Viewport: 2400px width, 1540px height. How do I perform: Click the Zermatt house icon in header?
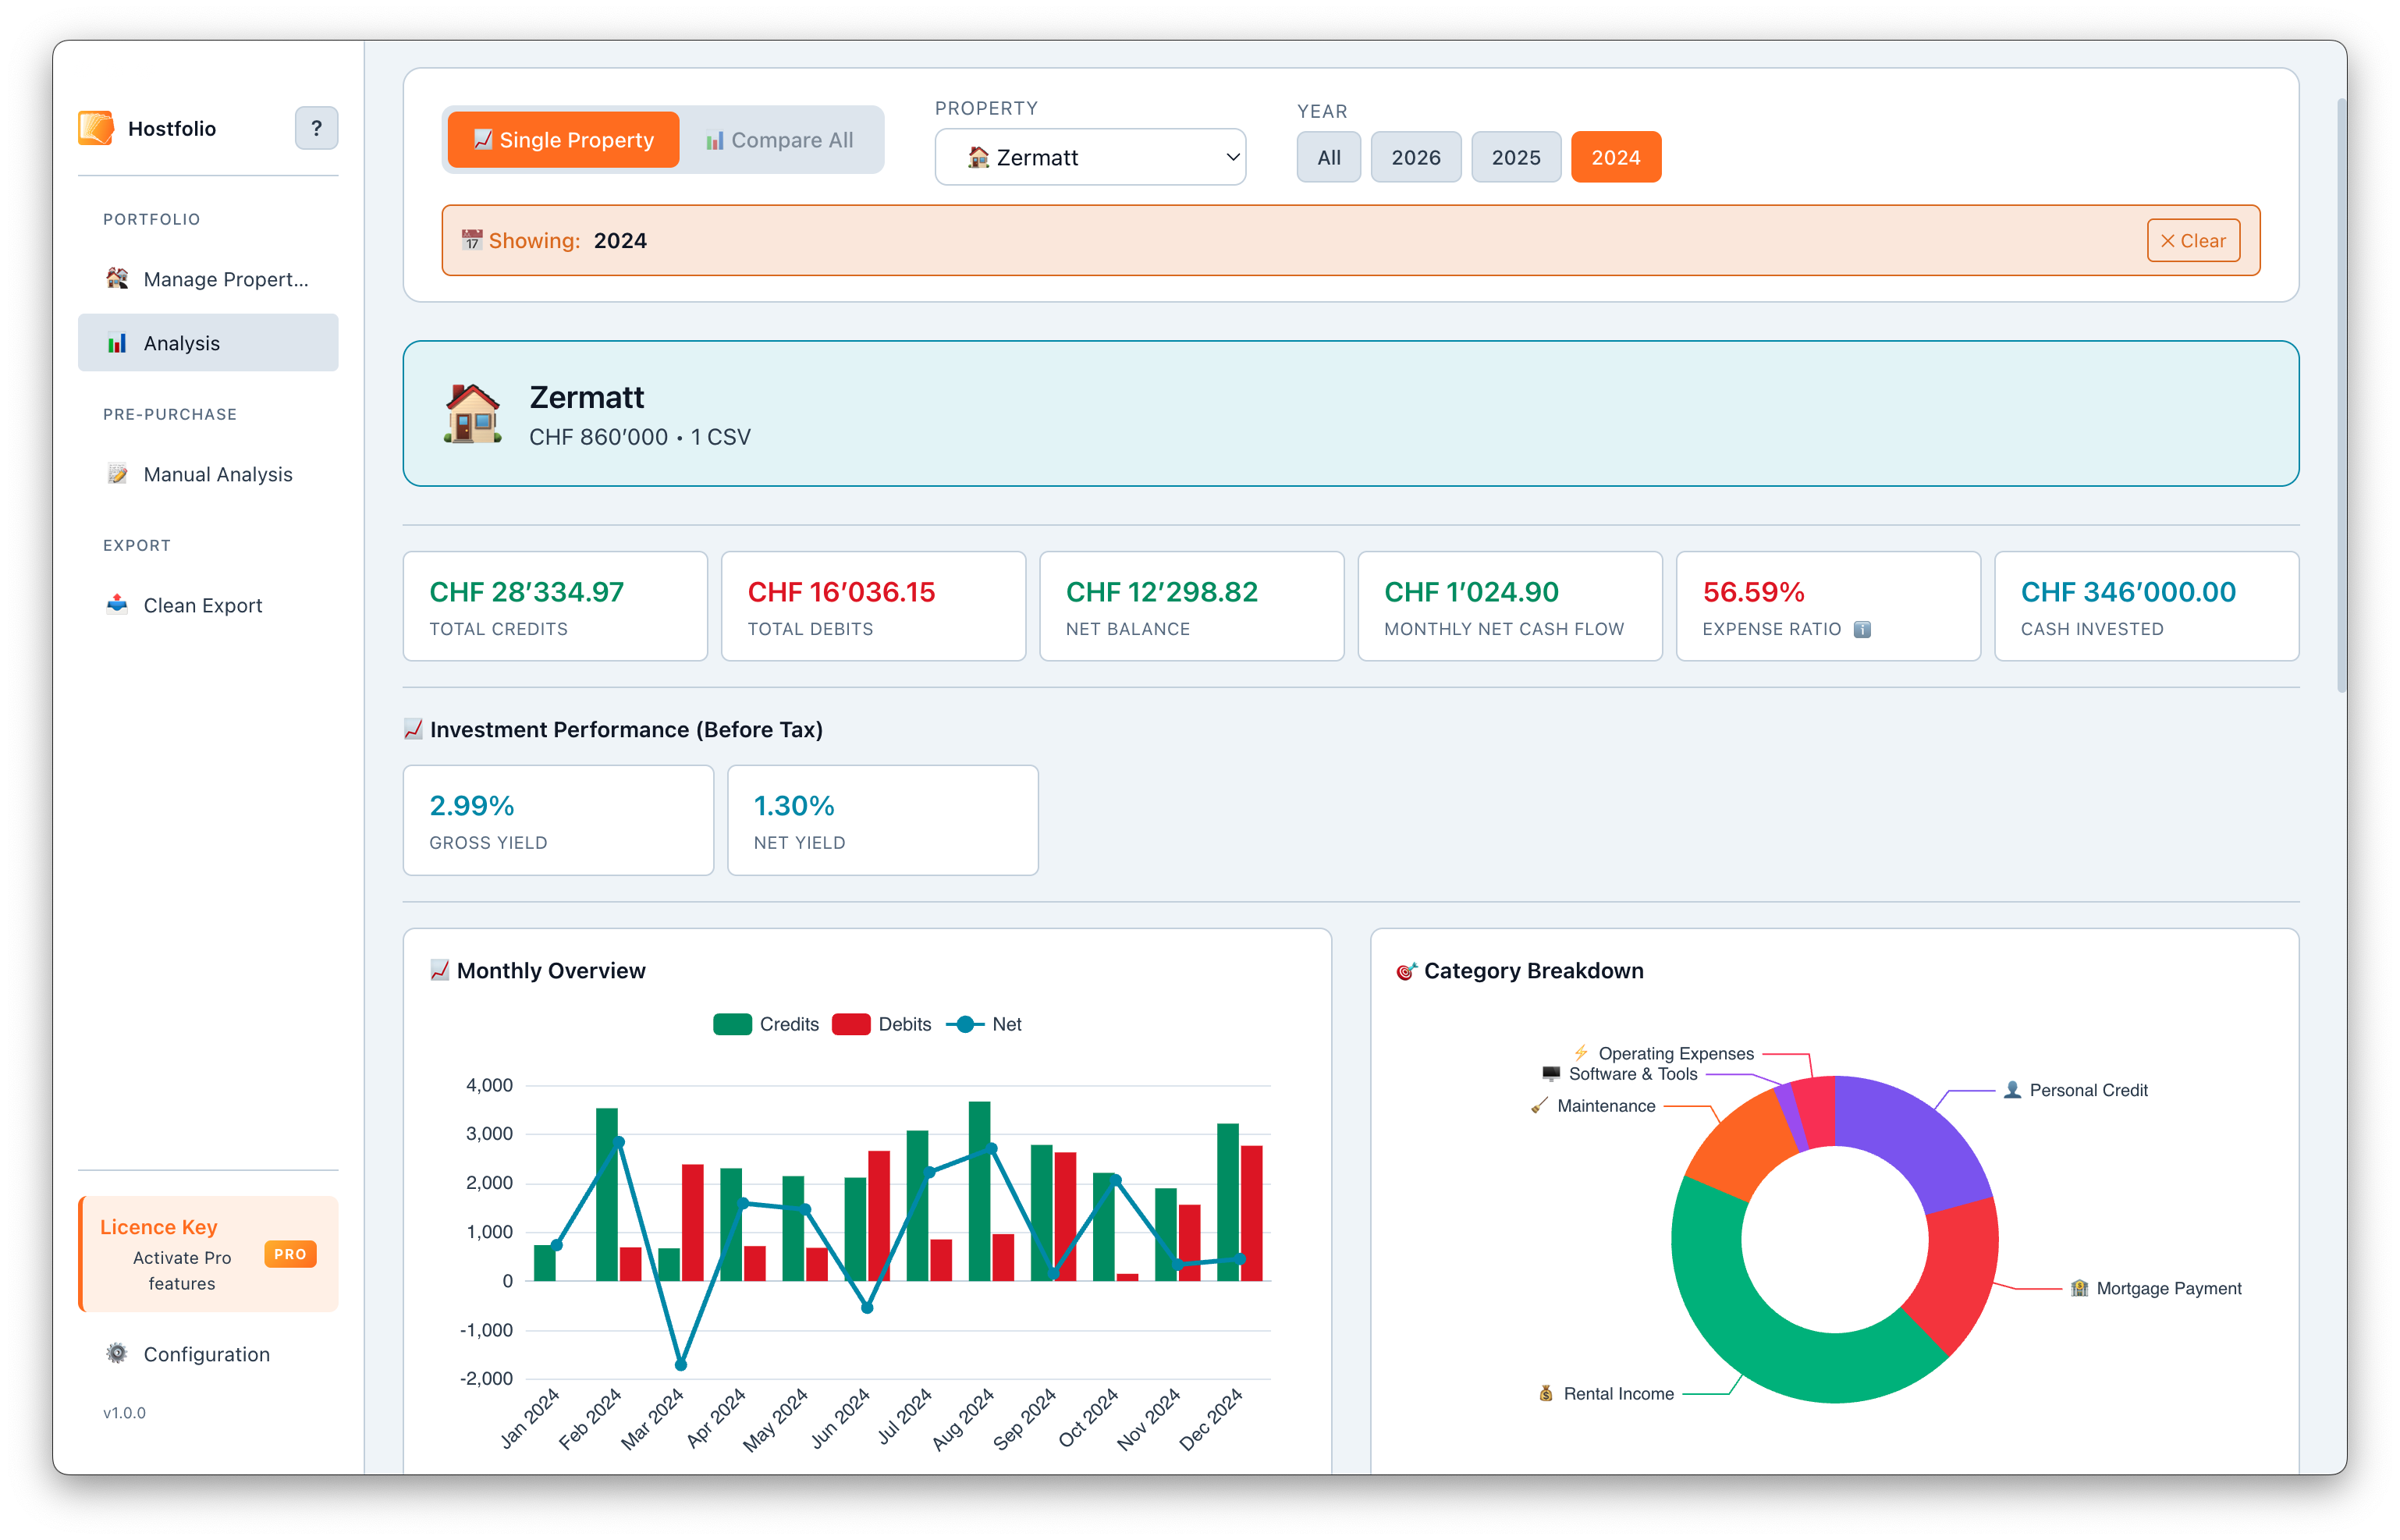[473, 414]
